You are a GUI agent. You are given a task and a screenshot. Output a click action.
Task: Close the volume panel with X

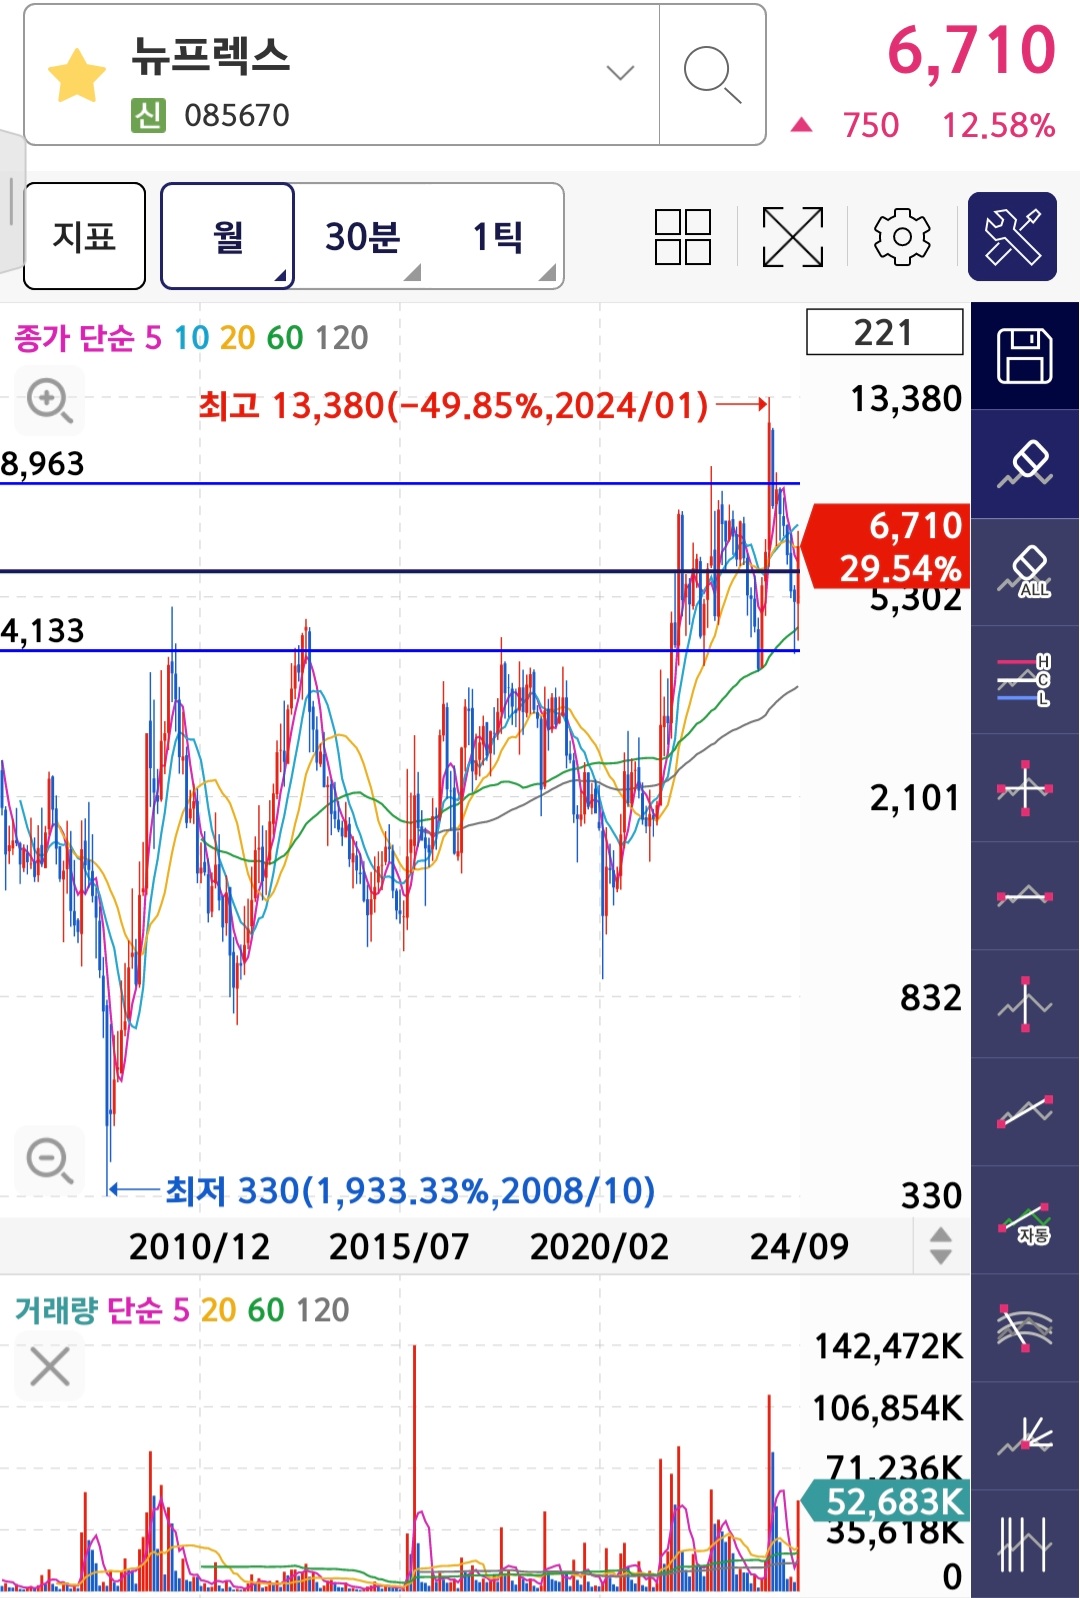pos(50,1366)
